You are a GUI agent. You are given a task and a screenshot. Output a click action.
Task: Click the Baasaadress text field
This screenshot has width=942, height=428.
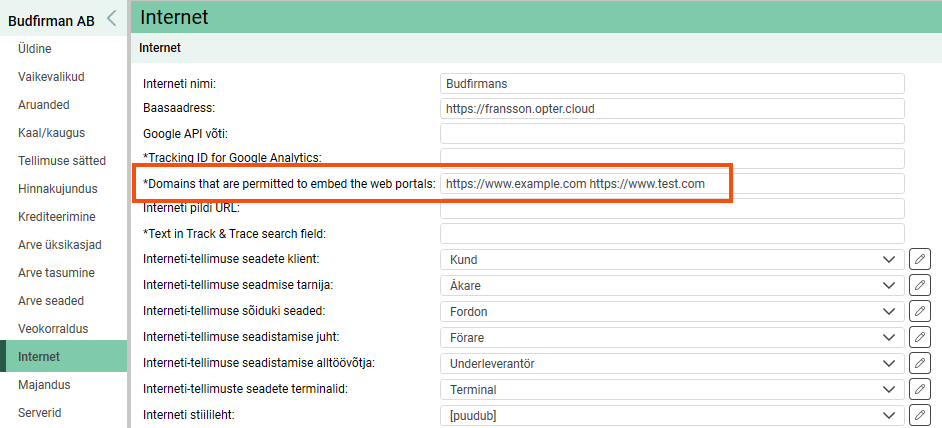[672, 108]
